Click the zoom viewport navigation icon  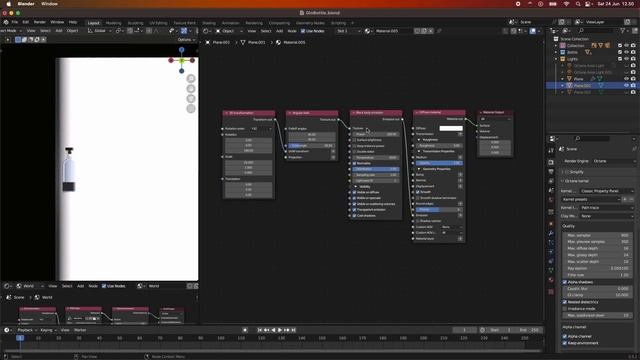coord(191,78)
